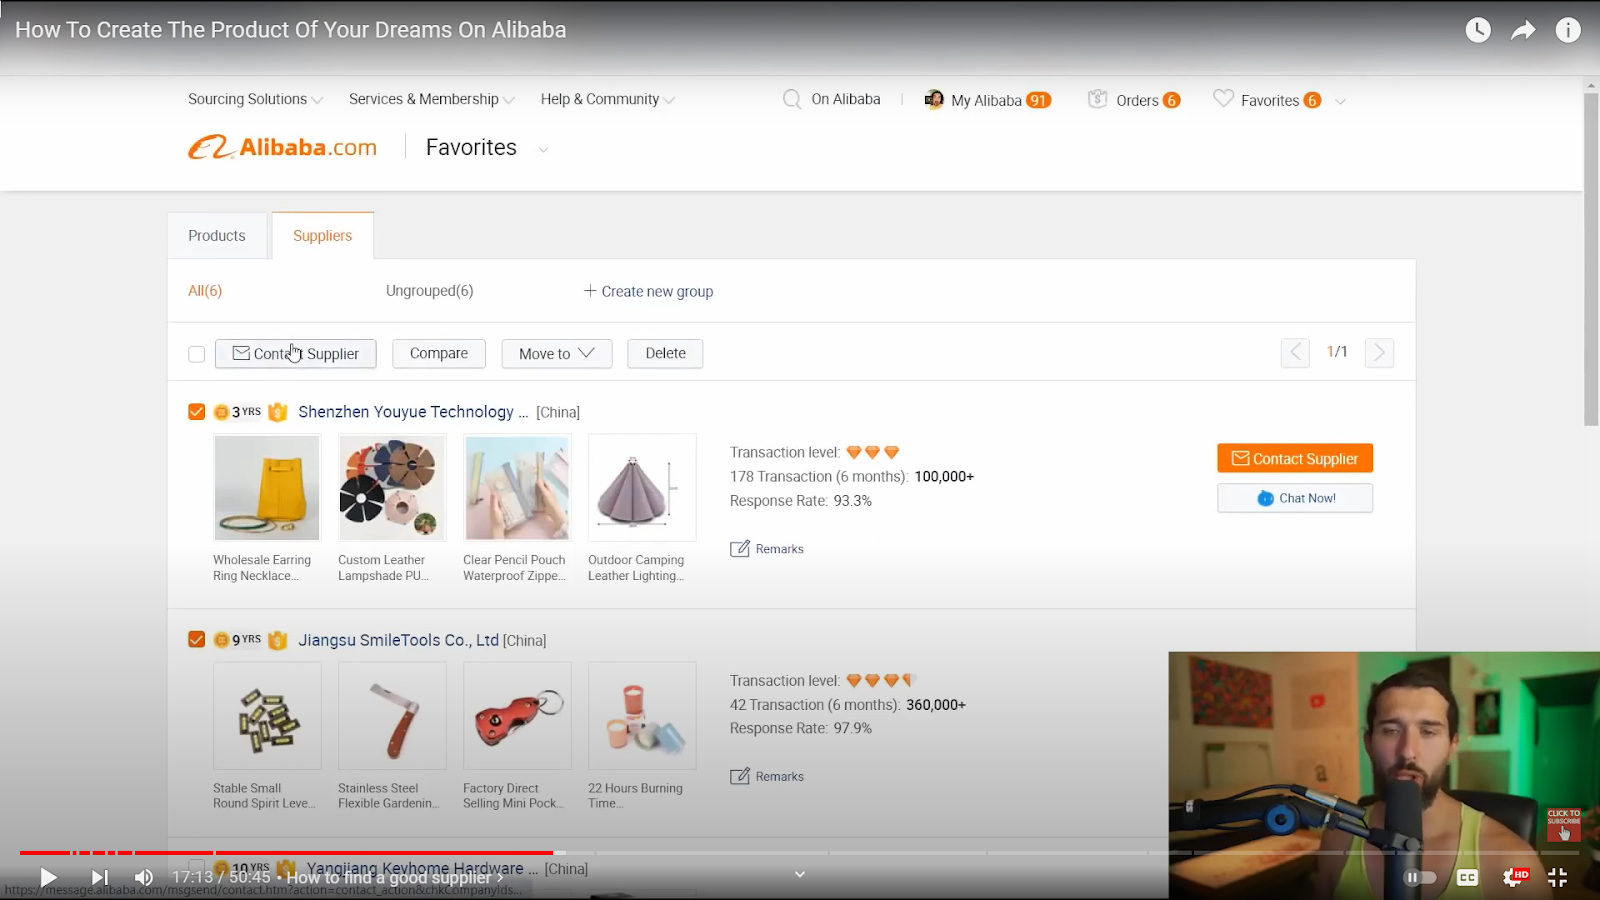Click the page vertical scrollbar
The image size is (1600, 900).
[1591, 260]
